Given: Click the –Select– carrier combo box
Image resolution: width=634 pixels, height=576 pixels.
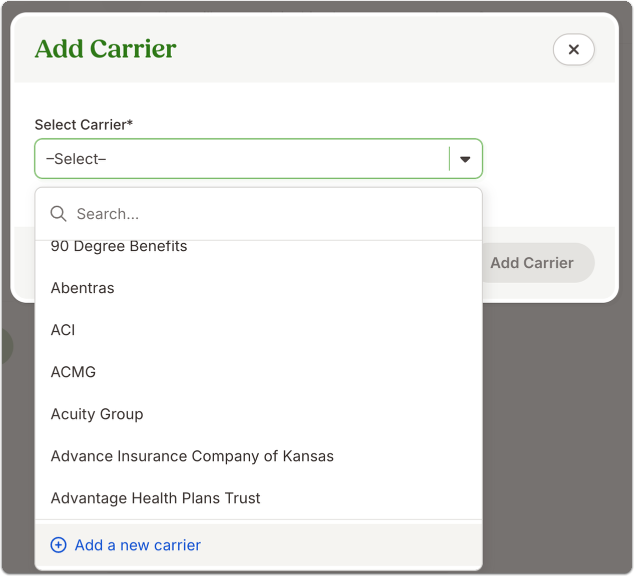Looking at the screenshot, I should (x=259, y=159).
